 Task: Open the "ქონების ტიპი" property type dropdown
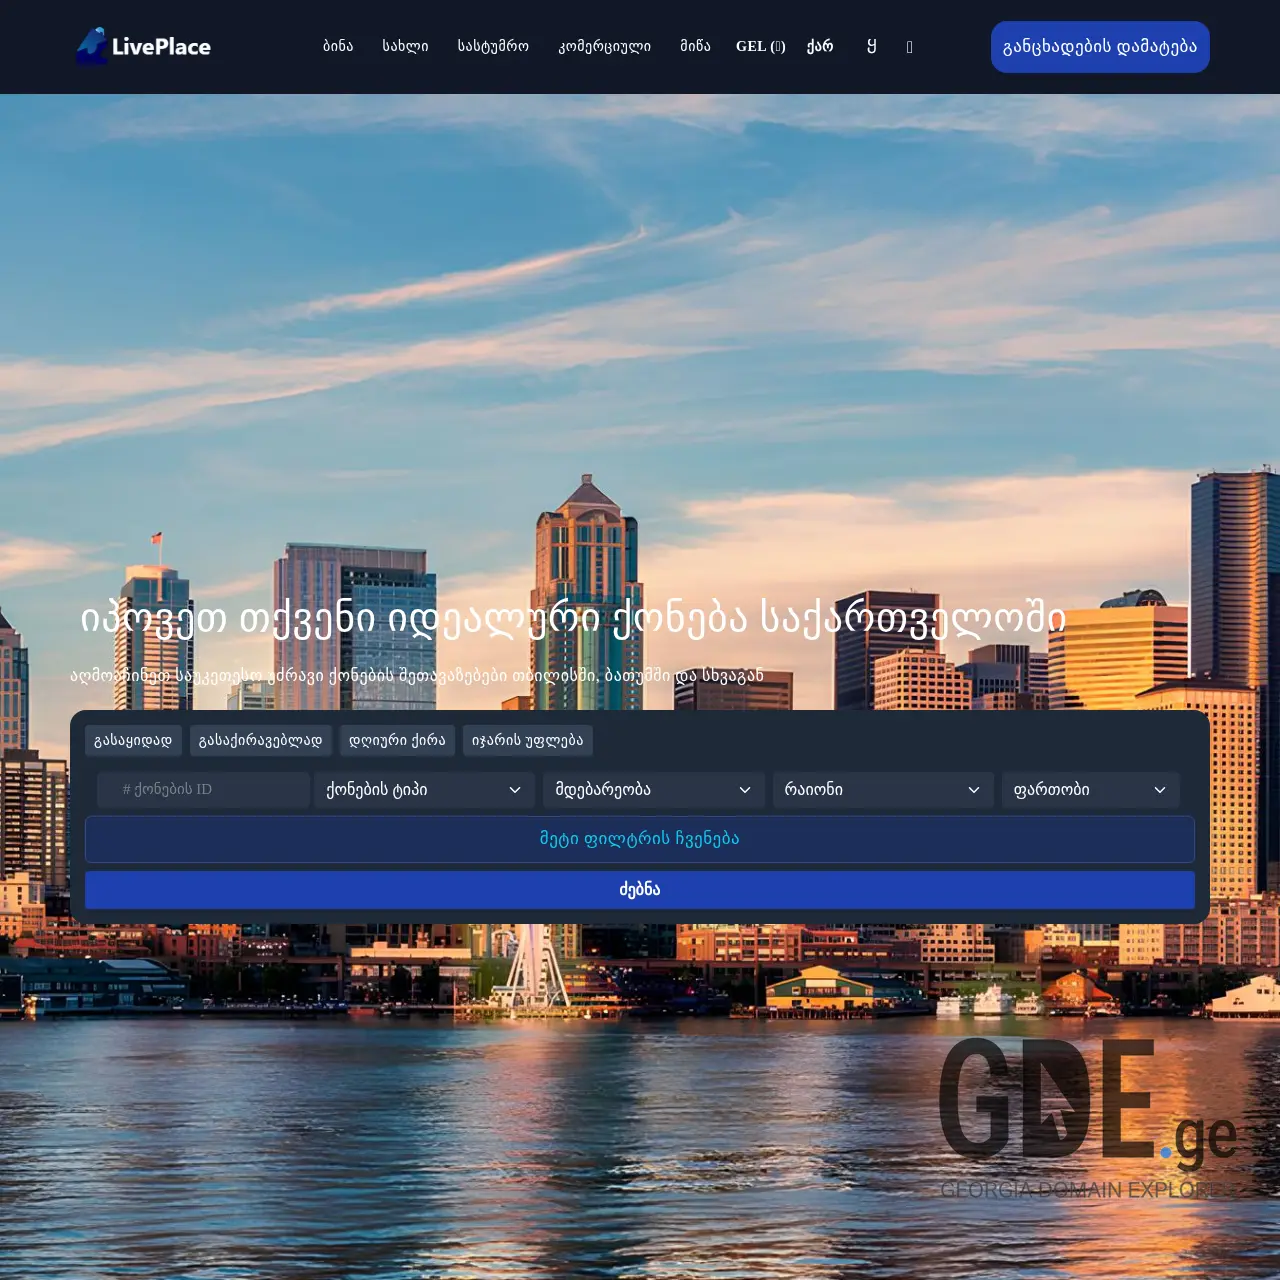click(424, 789)
